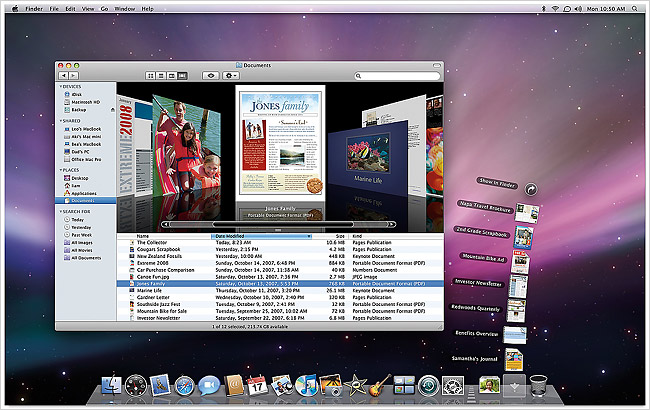This screenshot has width=650, height=410.
Task: Switch to list view
Action: coord(161,75)
